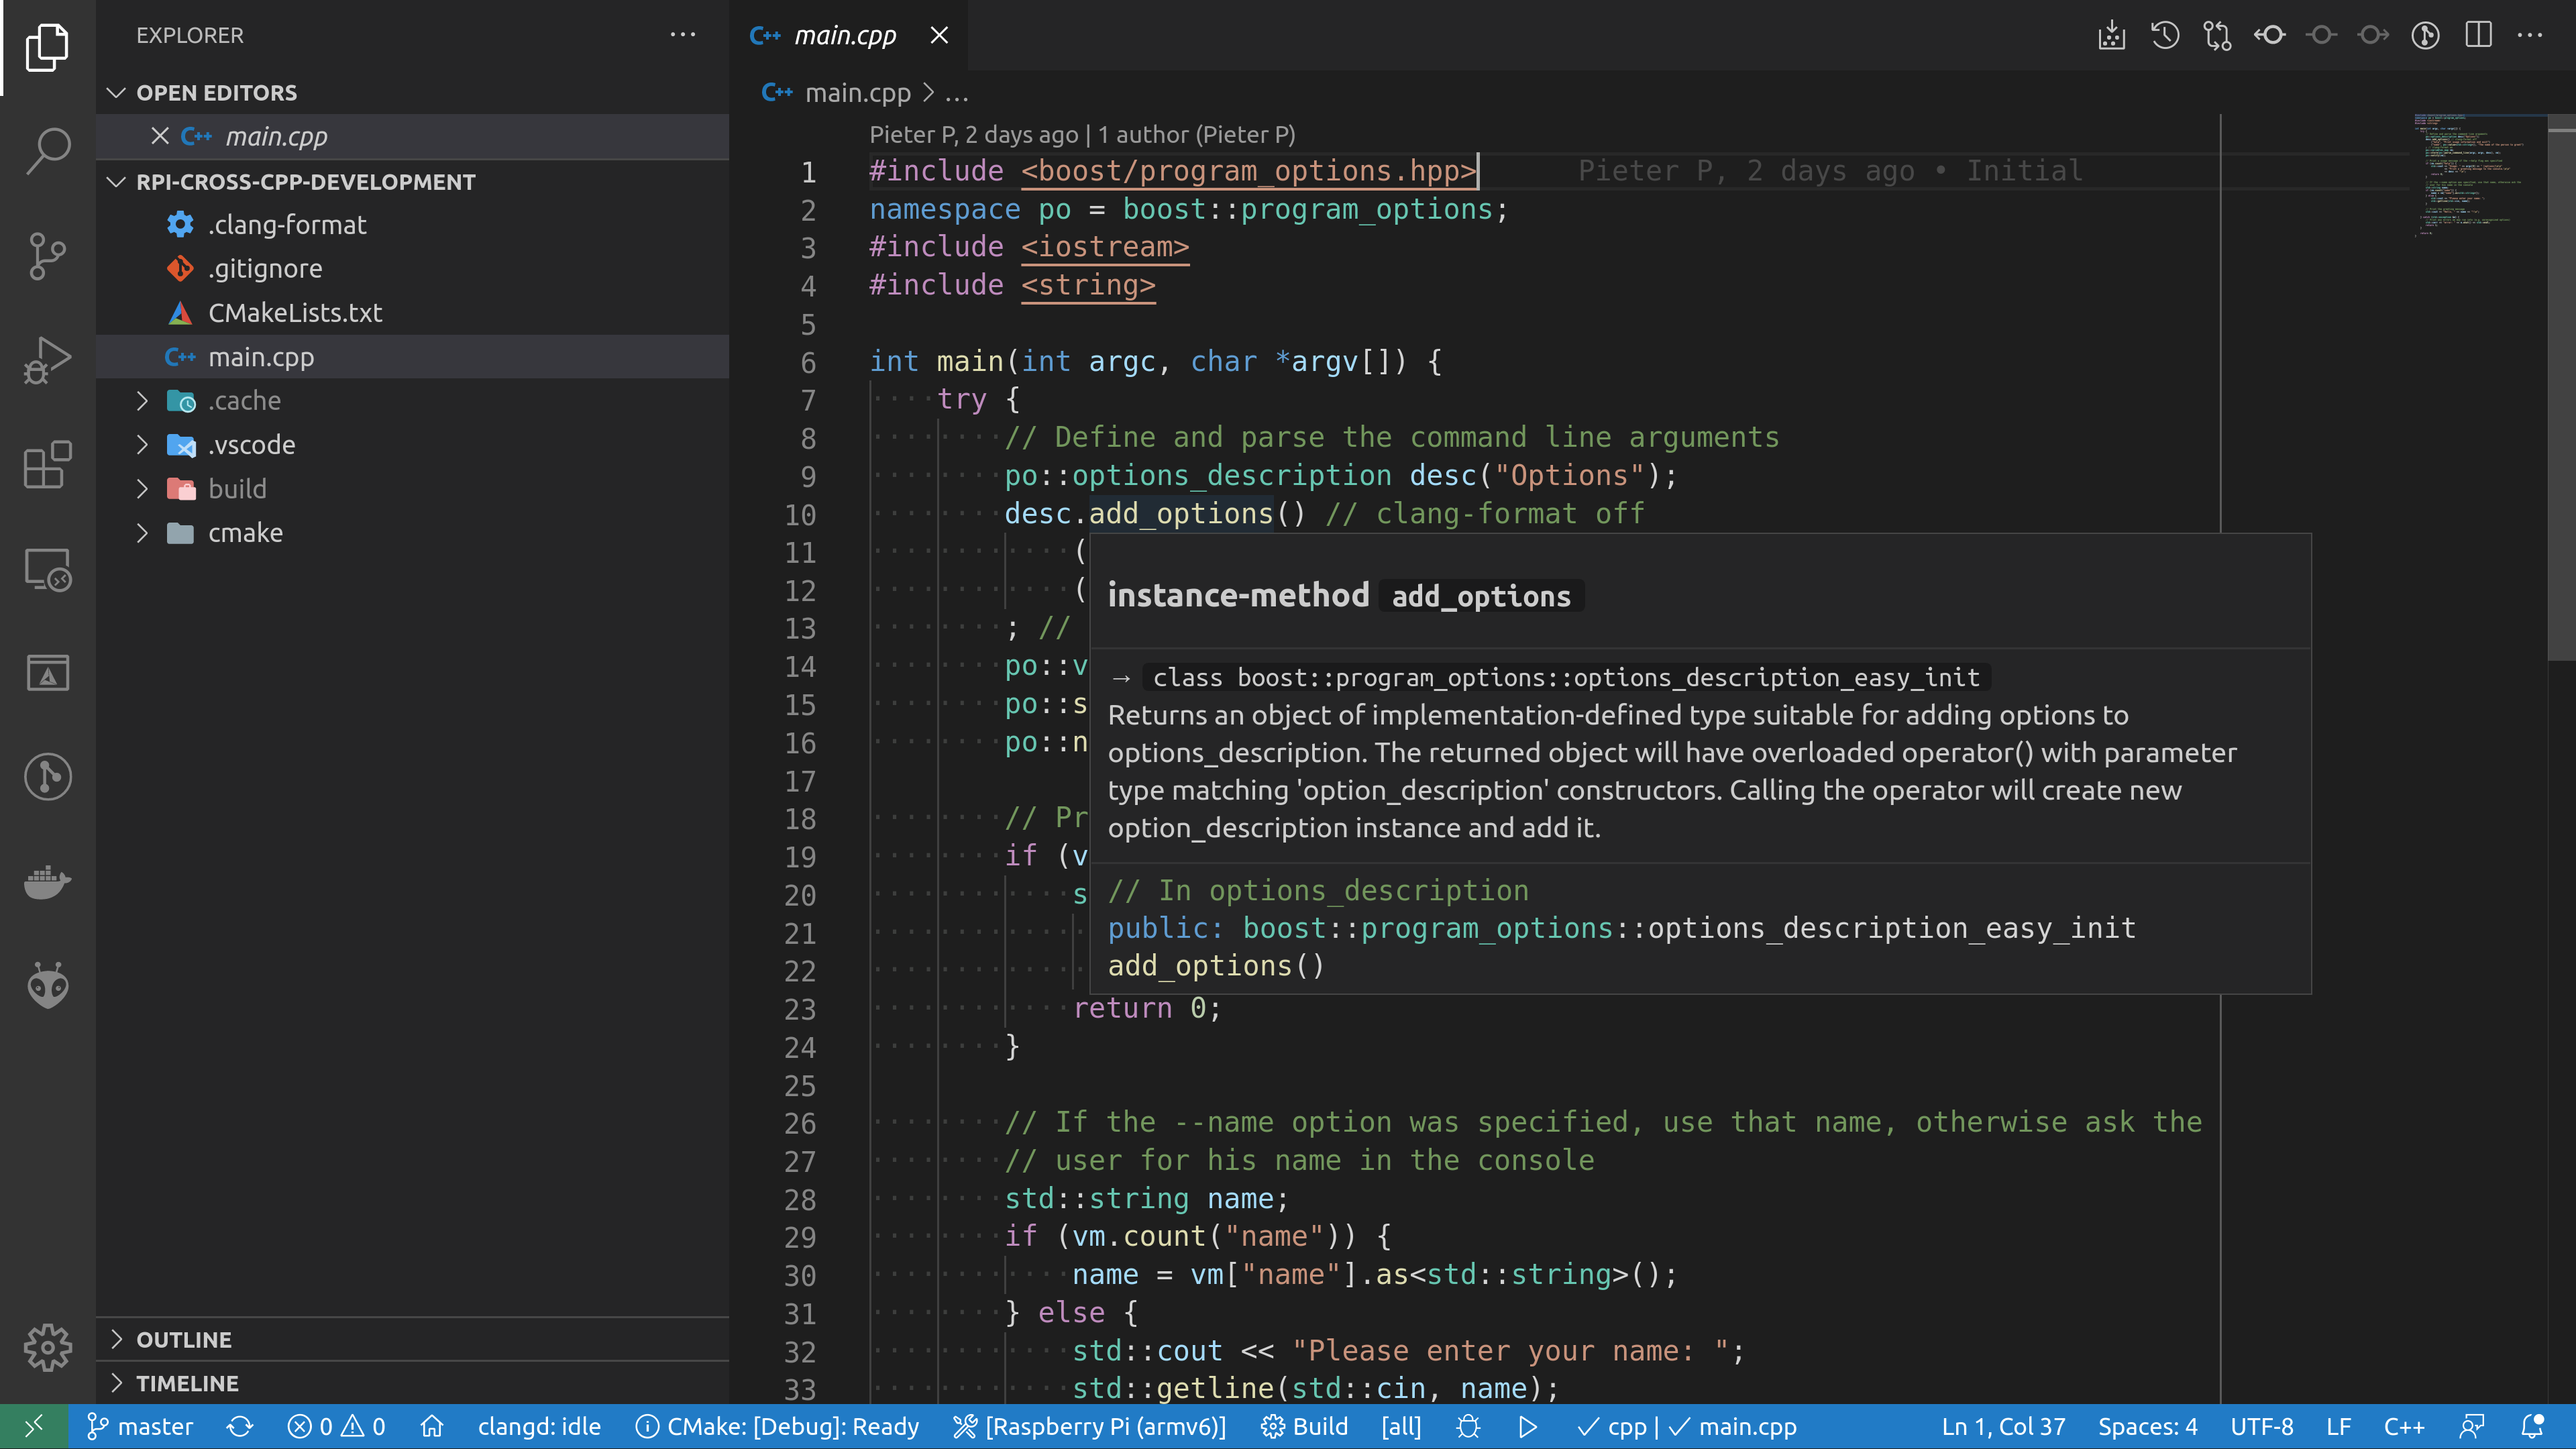Click the Ln 1, Col 37 position indicator

point(2003,1427)
